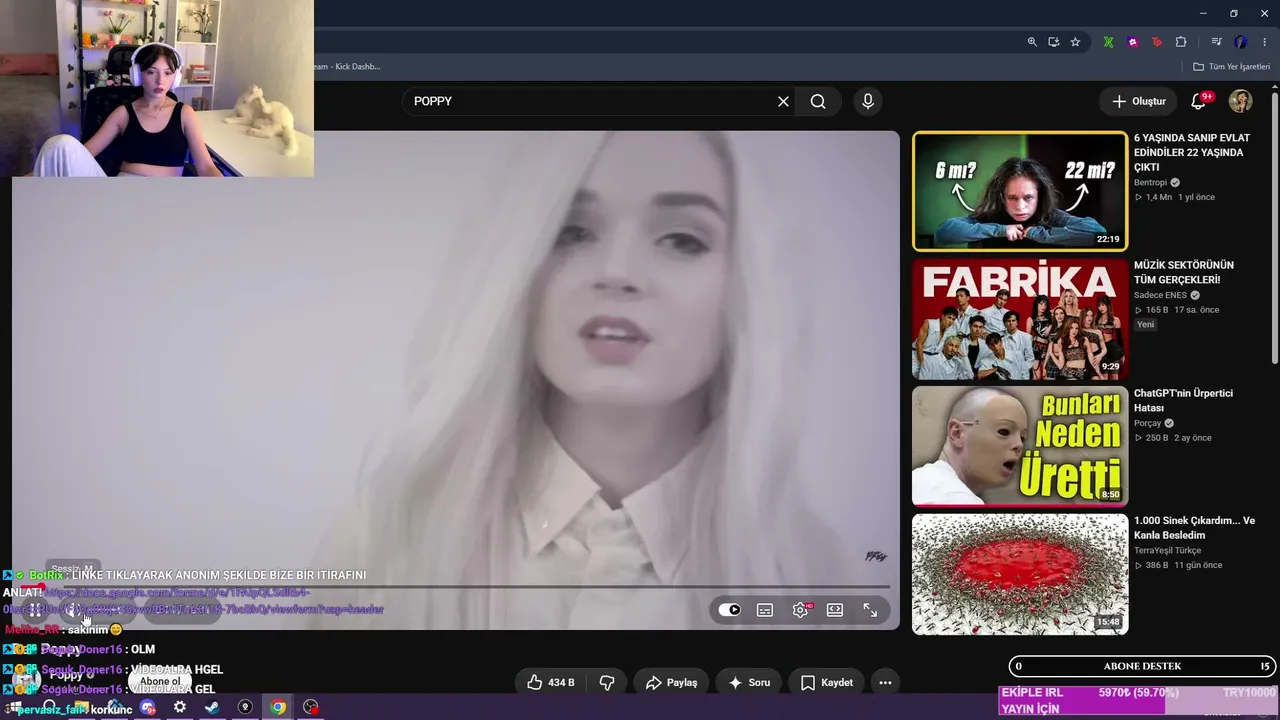The height and width of the screenshot is (720, 1280).
Task: Dislike the video
Action: click(x=607, y=683)
